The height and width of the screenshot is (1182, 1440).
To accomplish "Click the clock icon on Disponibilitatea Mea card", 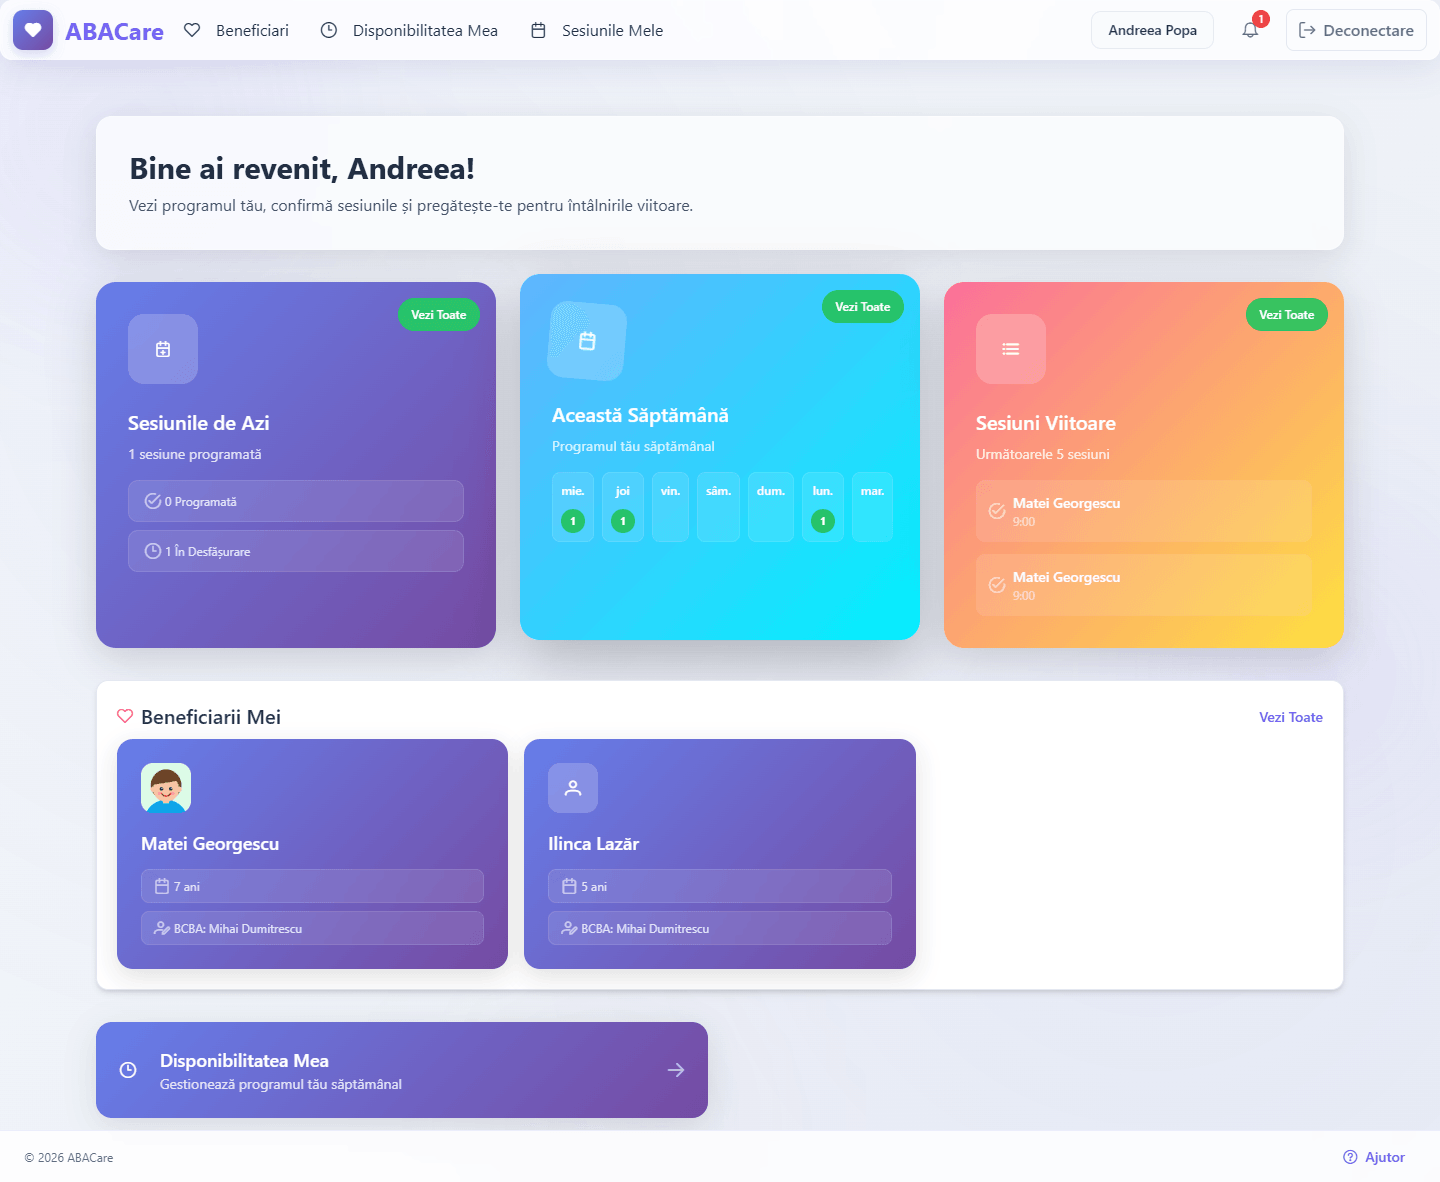I will click(x=128, y=1070).
